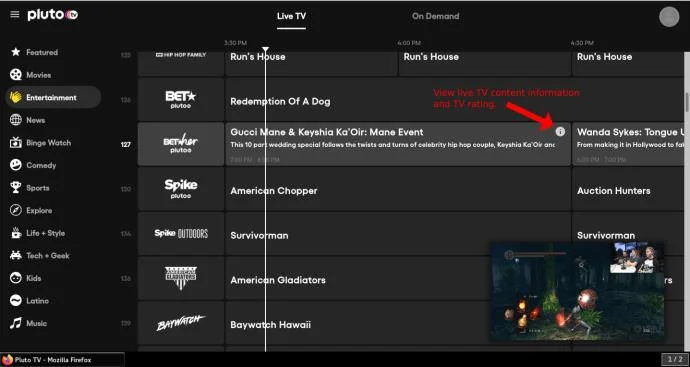Select the Binge Watch category label
This screenshot has height=367, width=690.
tap(48, 143)
